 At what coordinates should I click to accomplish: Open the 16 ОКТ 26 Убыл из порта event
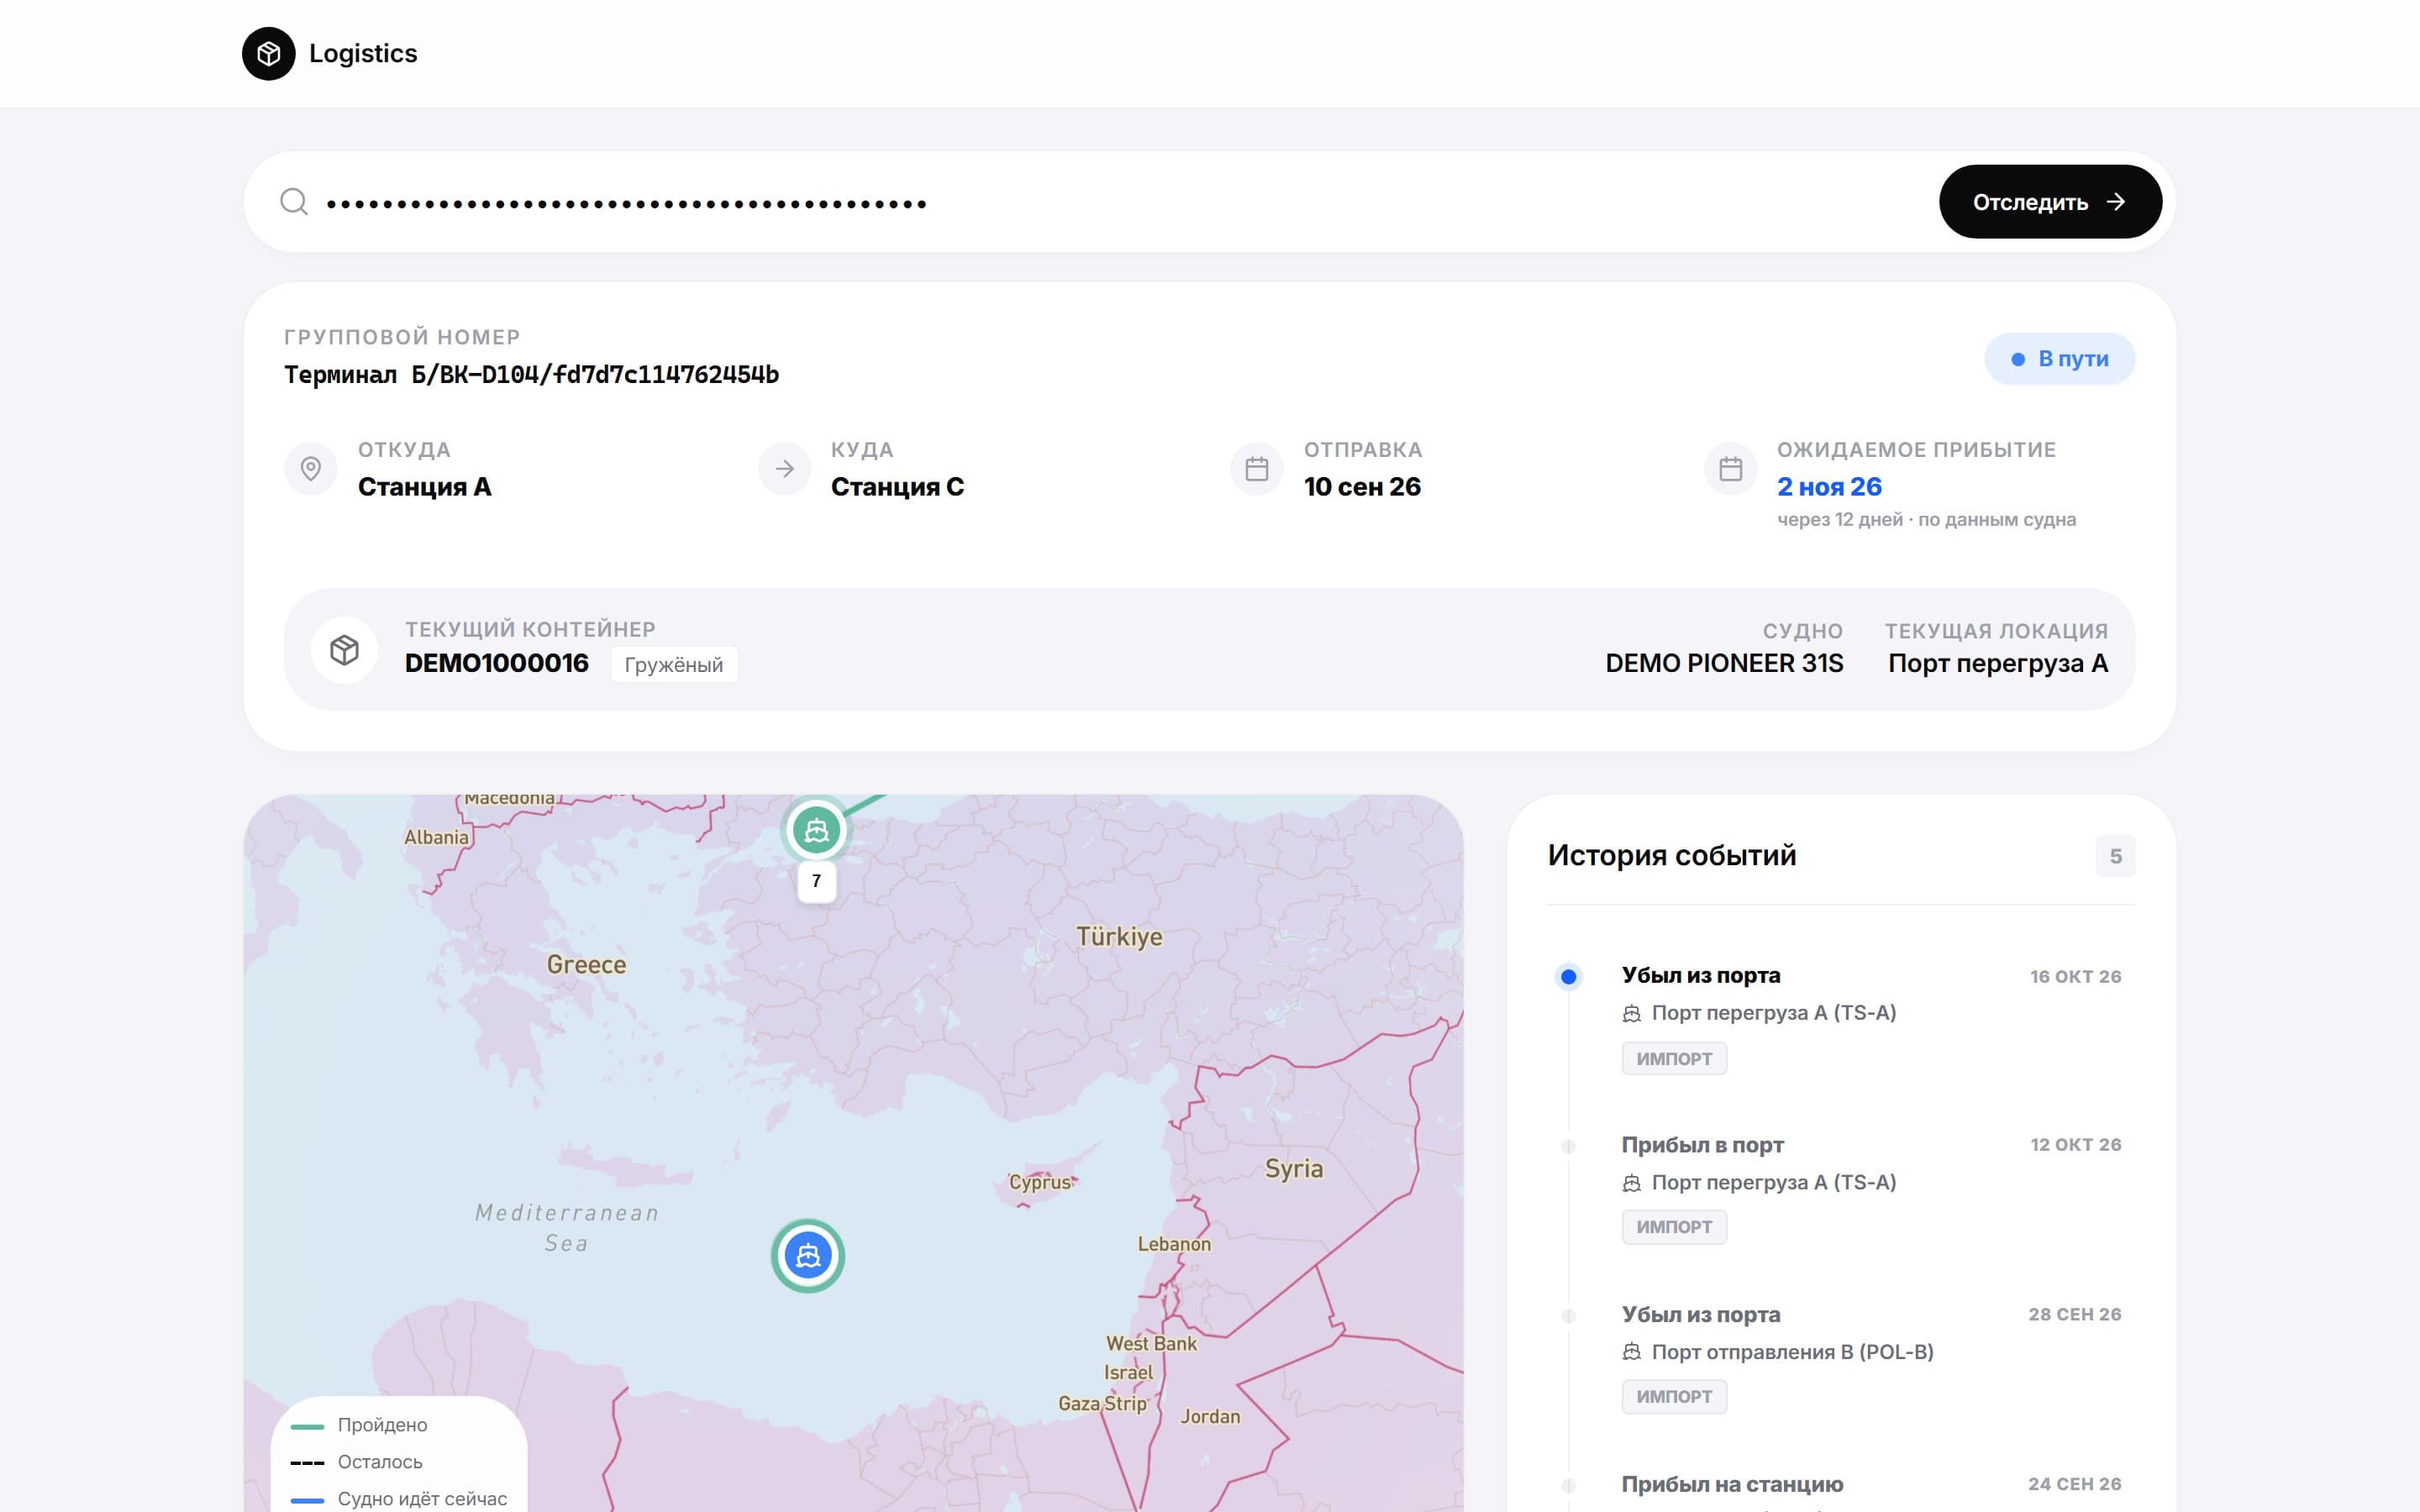point(1841,1017)
